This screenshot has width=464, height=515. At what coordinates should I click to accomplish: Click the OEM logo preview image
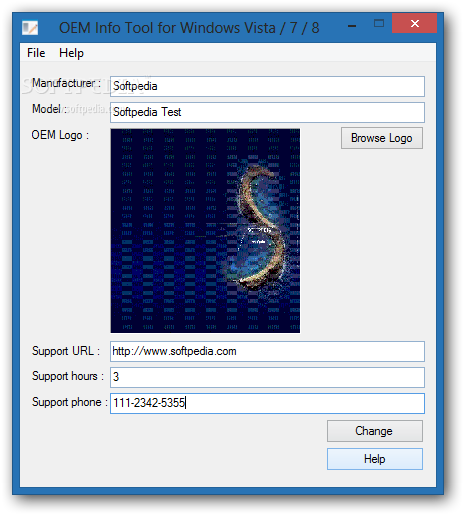point(205,231)
